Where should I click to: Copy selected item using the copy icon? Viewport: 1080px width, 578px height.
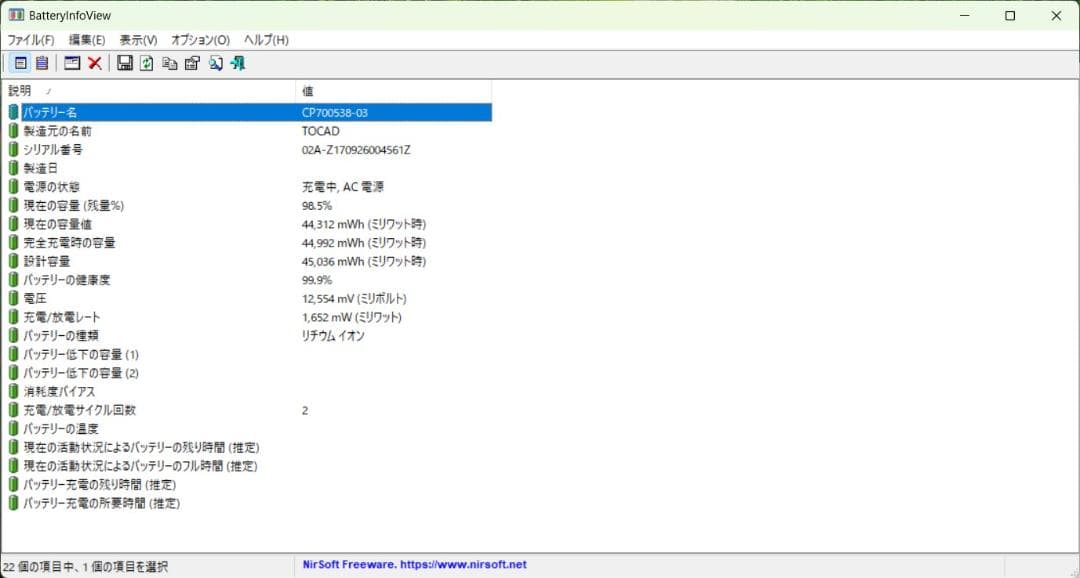click(171, 63)
